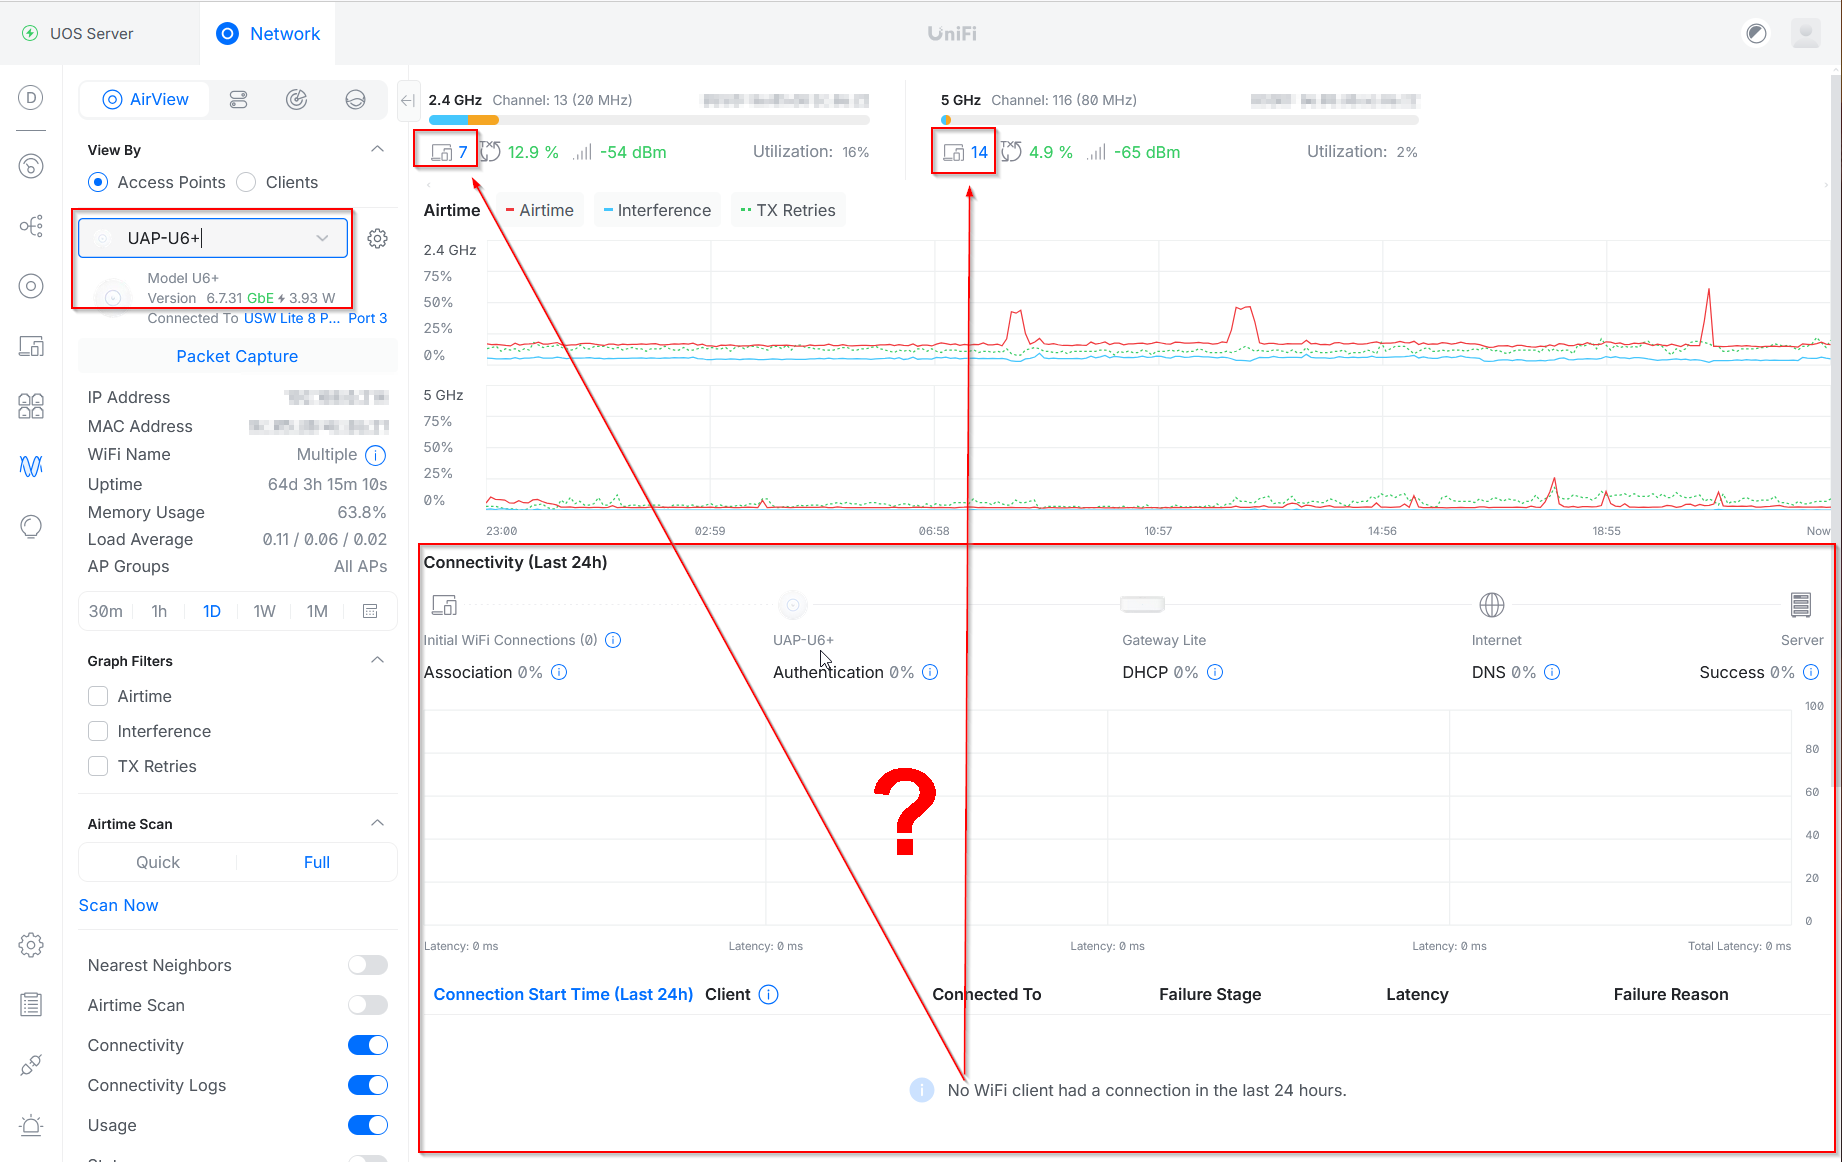Collapse the Graph Filters section

coord(377,660)
